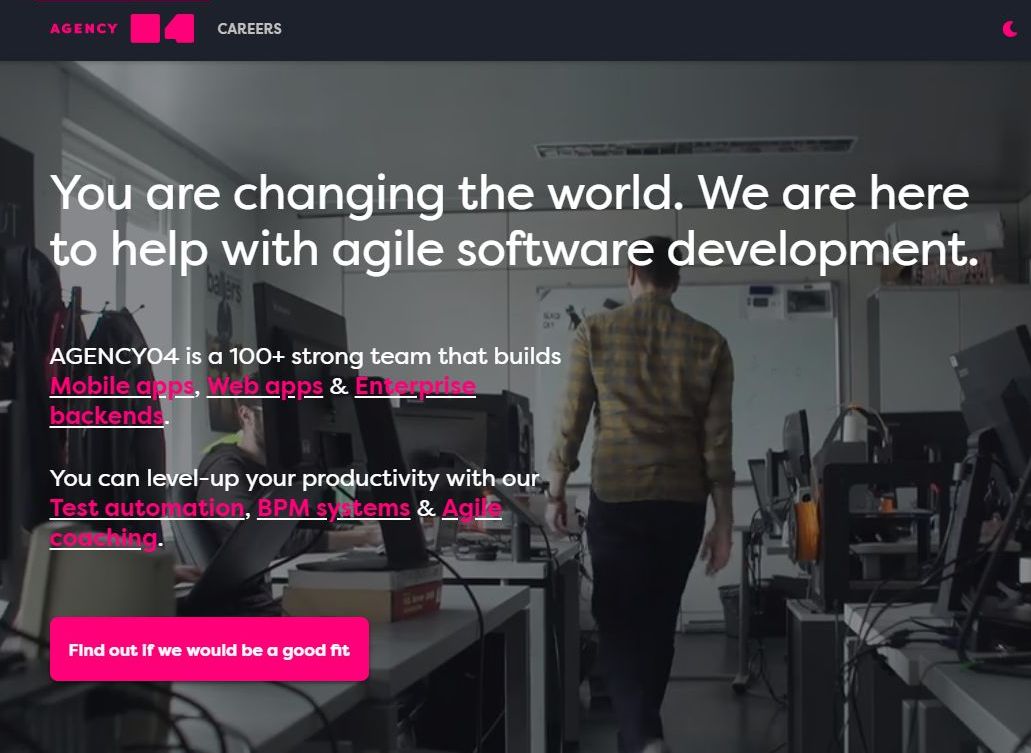
Task: Follow the Enterprise link text
Action: (x=416, y=386)
